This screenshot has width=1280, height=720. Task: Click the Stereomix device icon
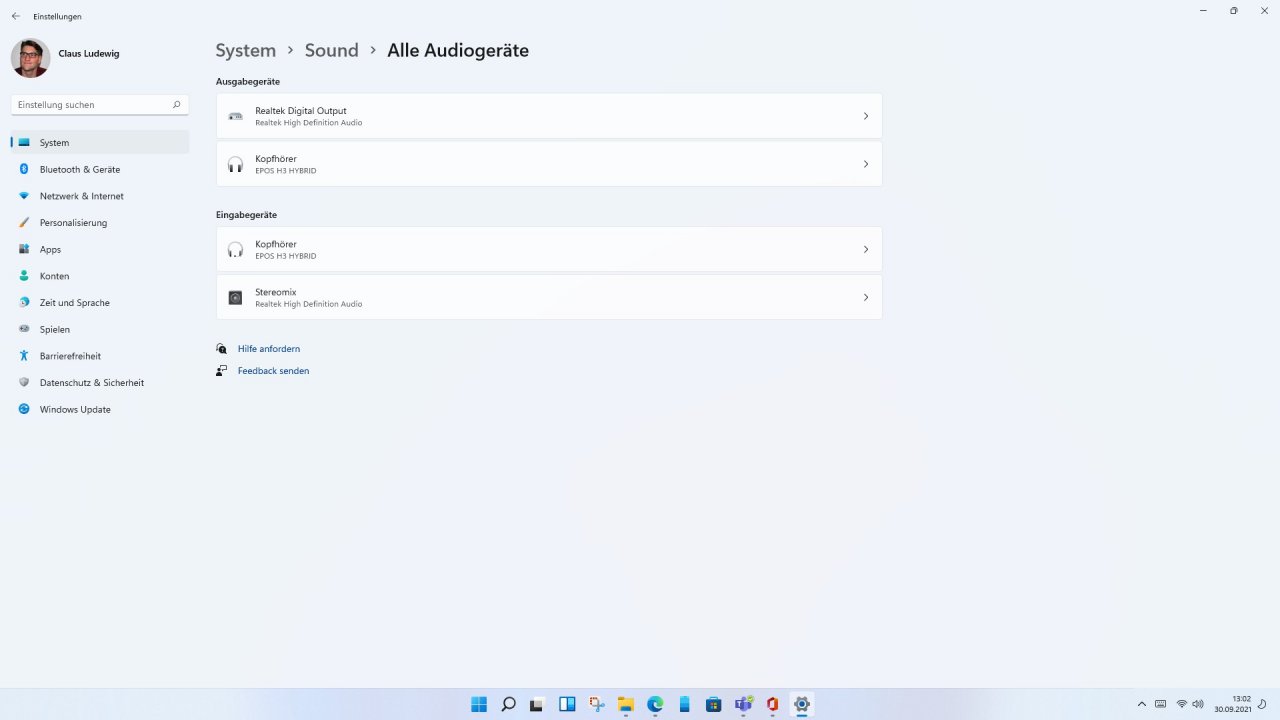click(235, 297)
